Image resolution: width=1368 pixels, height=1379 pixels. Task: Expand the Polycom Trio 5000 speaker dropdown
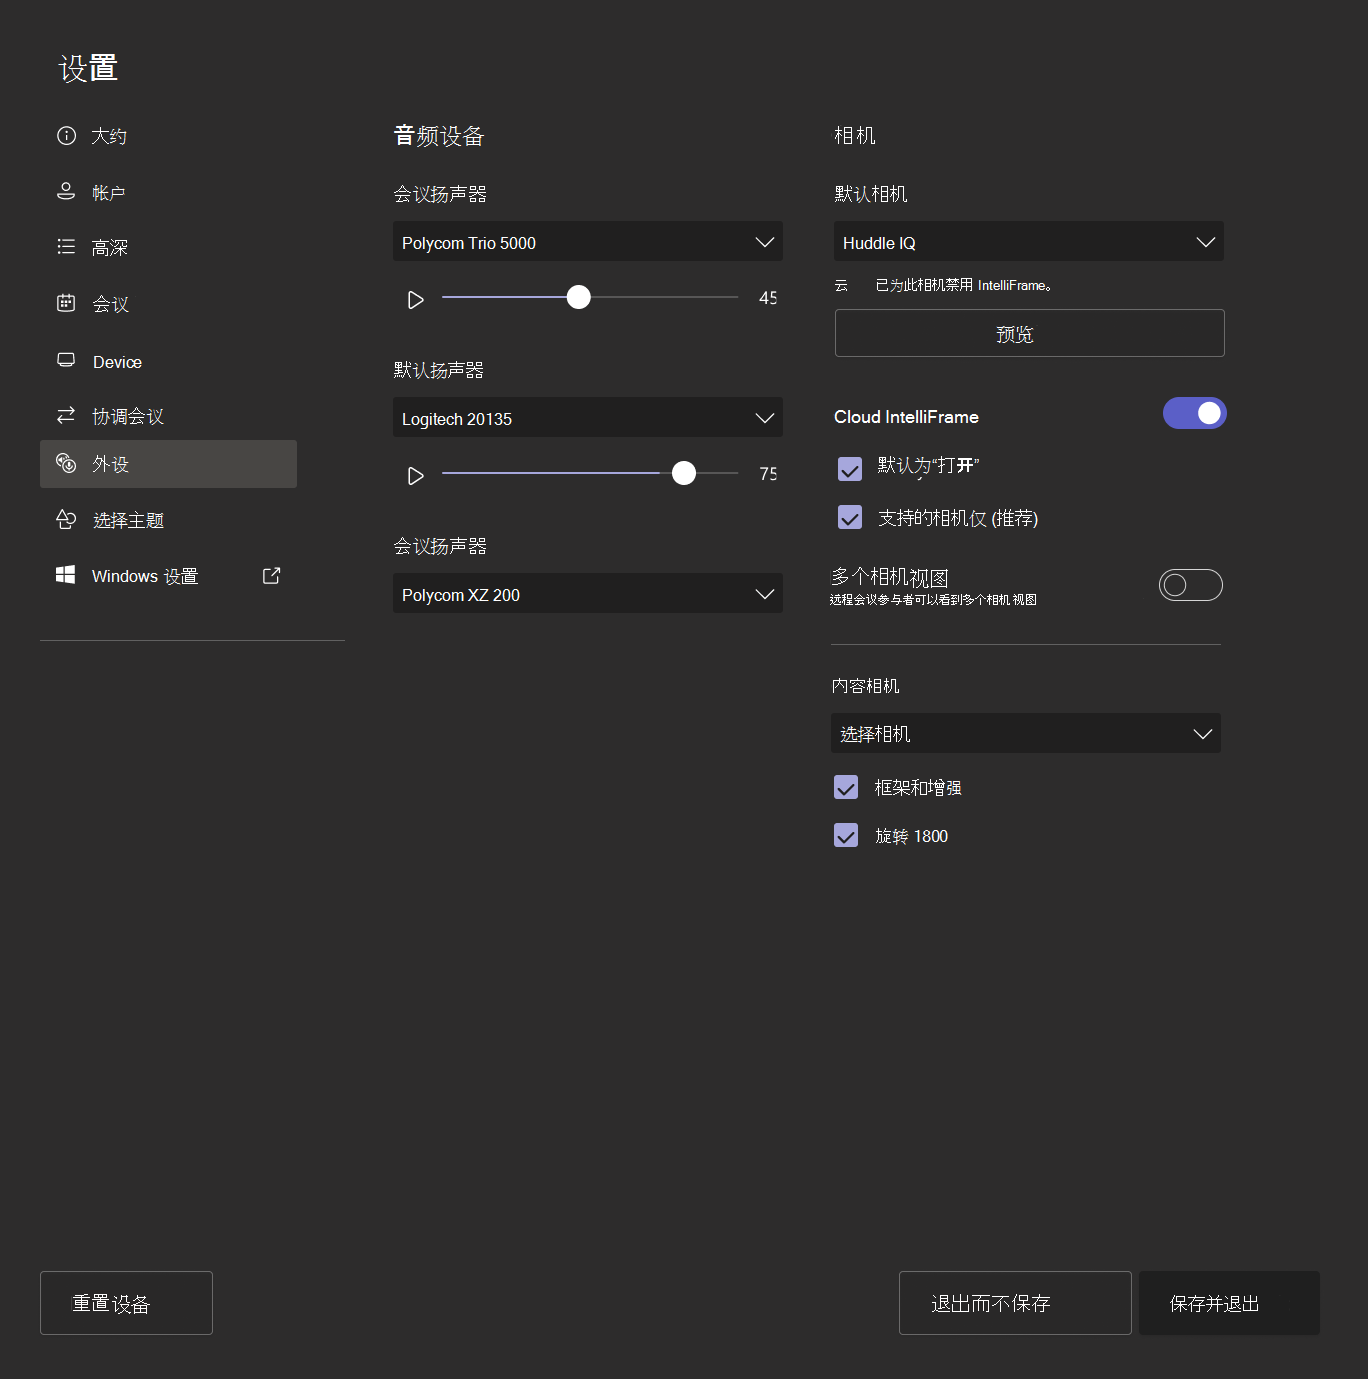(588, 241)
